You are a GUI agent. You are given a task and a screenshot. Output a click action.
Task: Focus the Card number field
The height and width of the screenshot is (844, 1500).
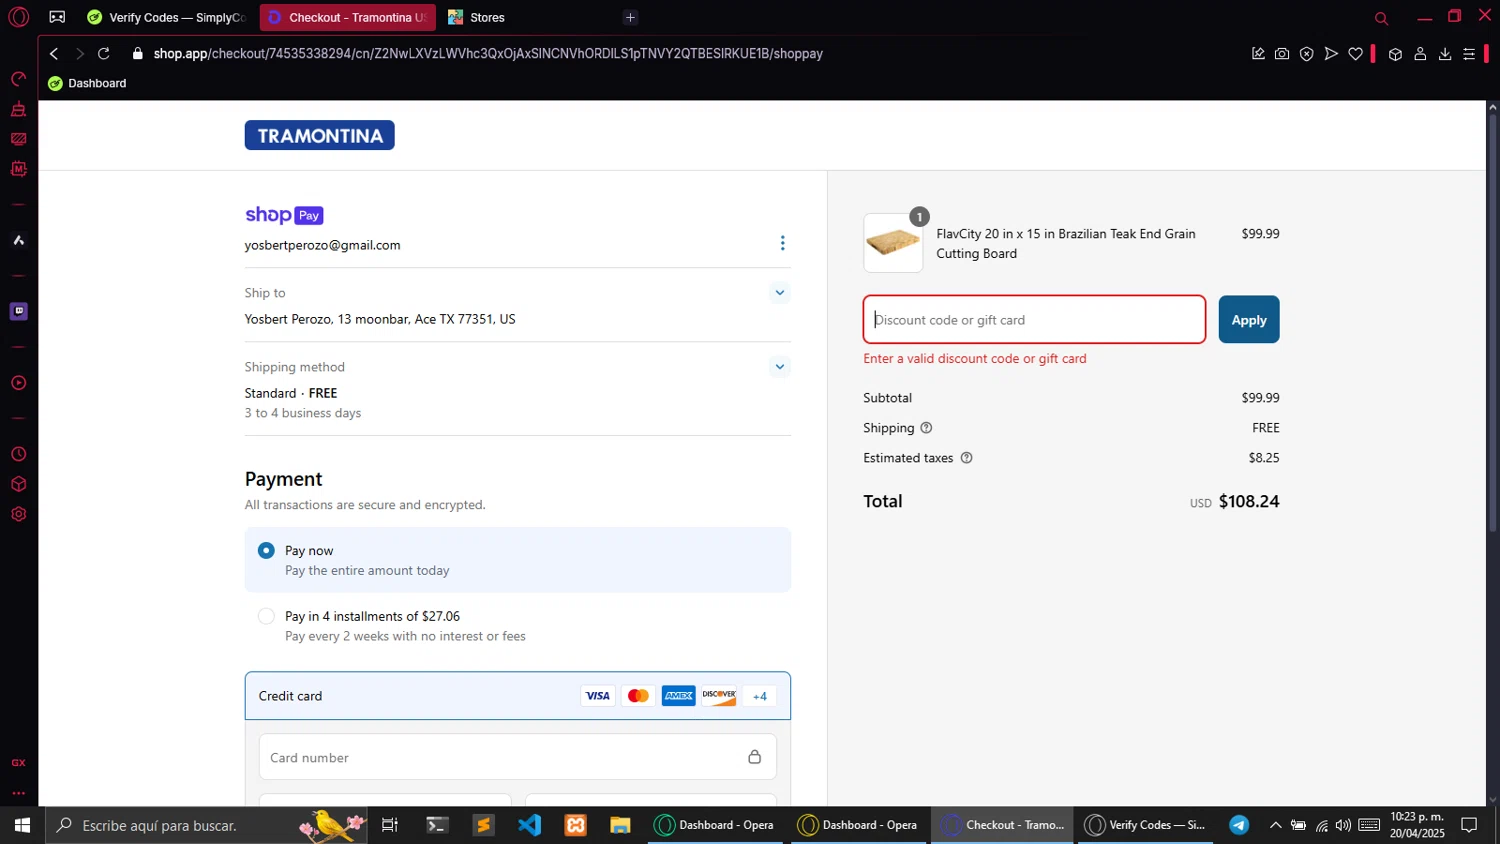pyautogui.click(x=518, y=757)
